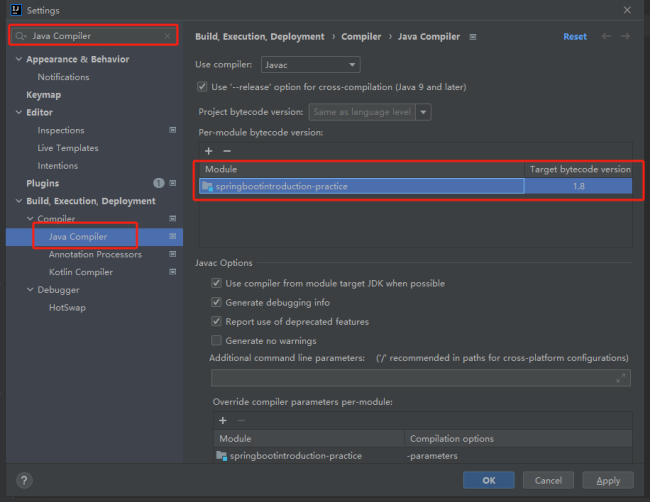Open Annotation Processors settings
Screen dimensions: 650x502
pyautogui.click(x=95, y=254)
